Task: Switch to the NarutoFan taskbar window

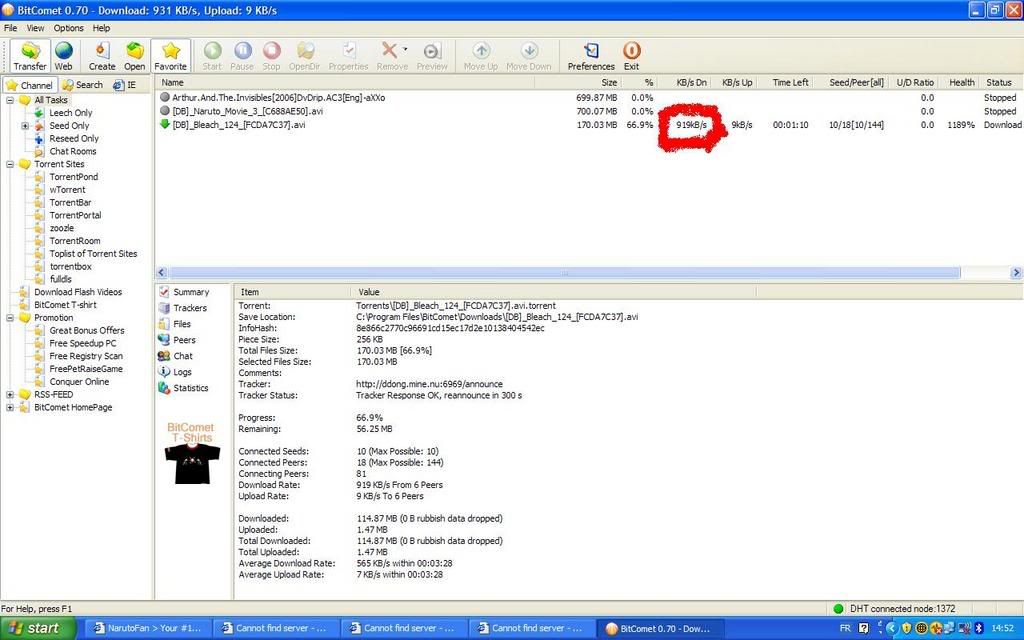Action: point(147,628)
